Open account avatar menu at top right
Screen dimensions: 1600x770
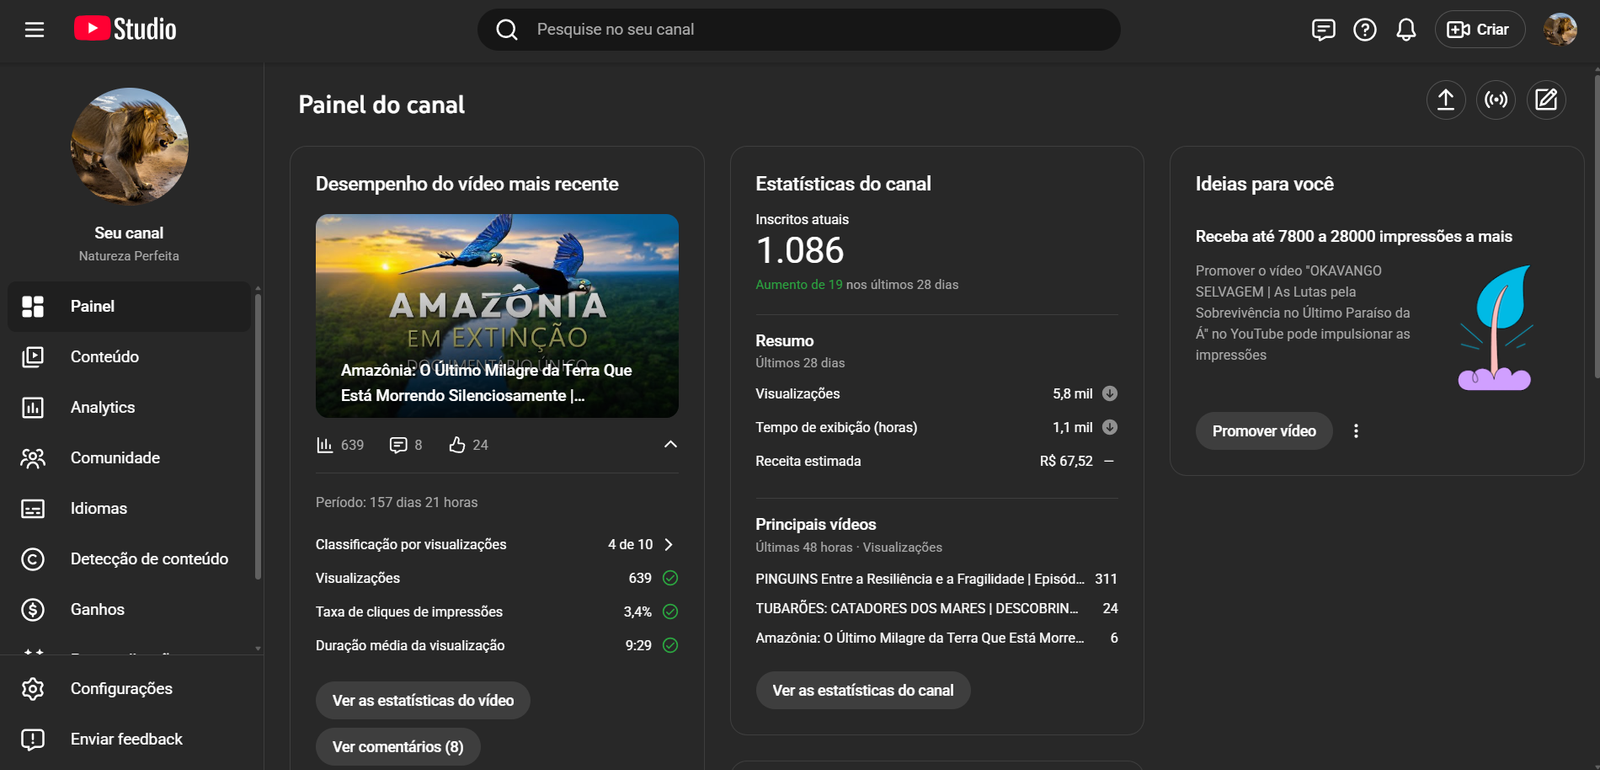(1560, 30)
